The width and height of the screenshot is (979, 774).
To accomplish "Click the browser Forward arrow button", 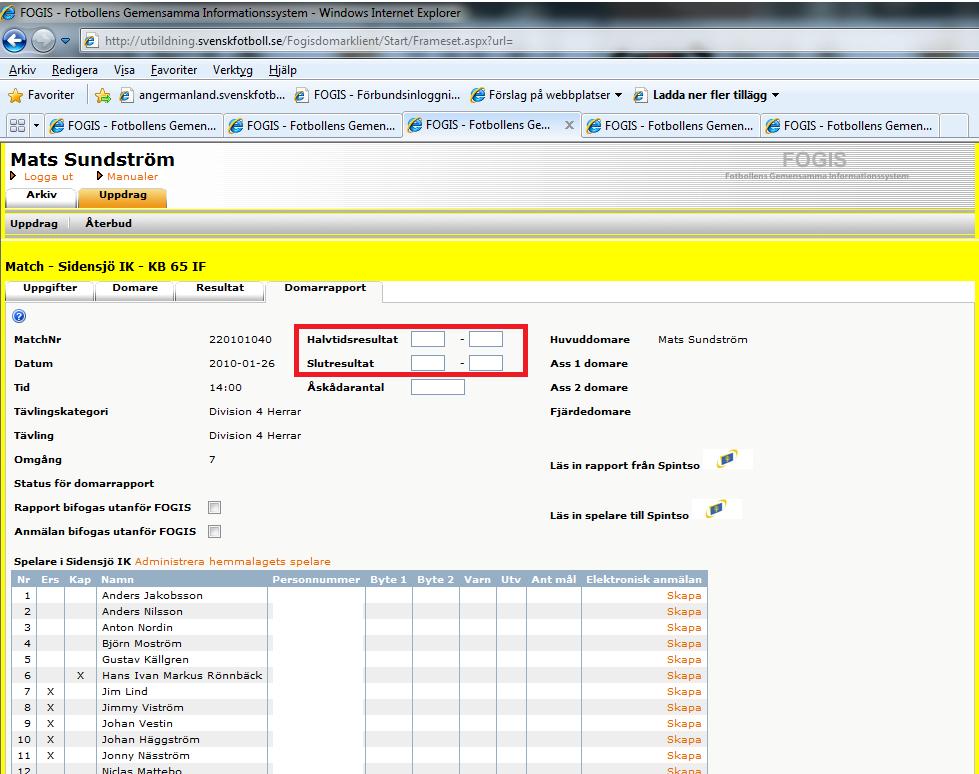I will 43,41.
